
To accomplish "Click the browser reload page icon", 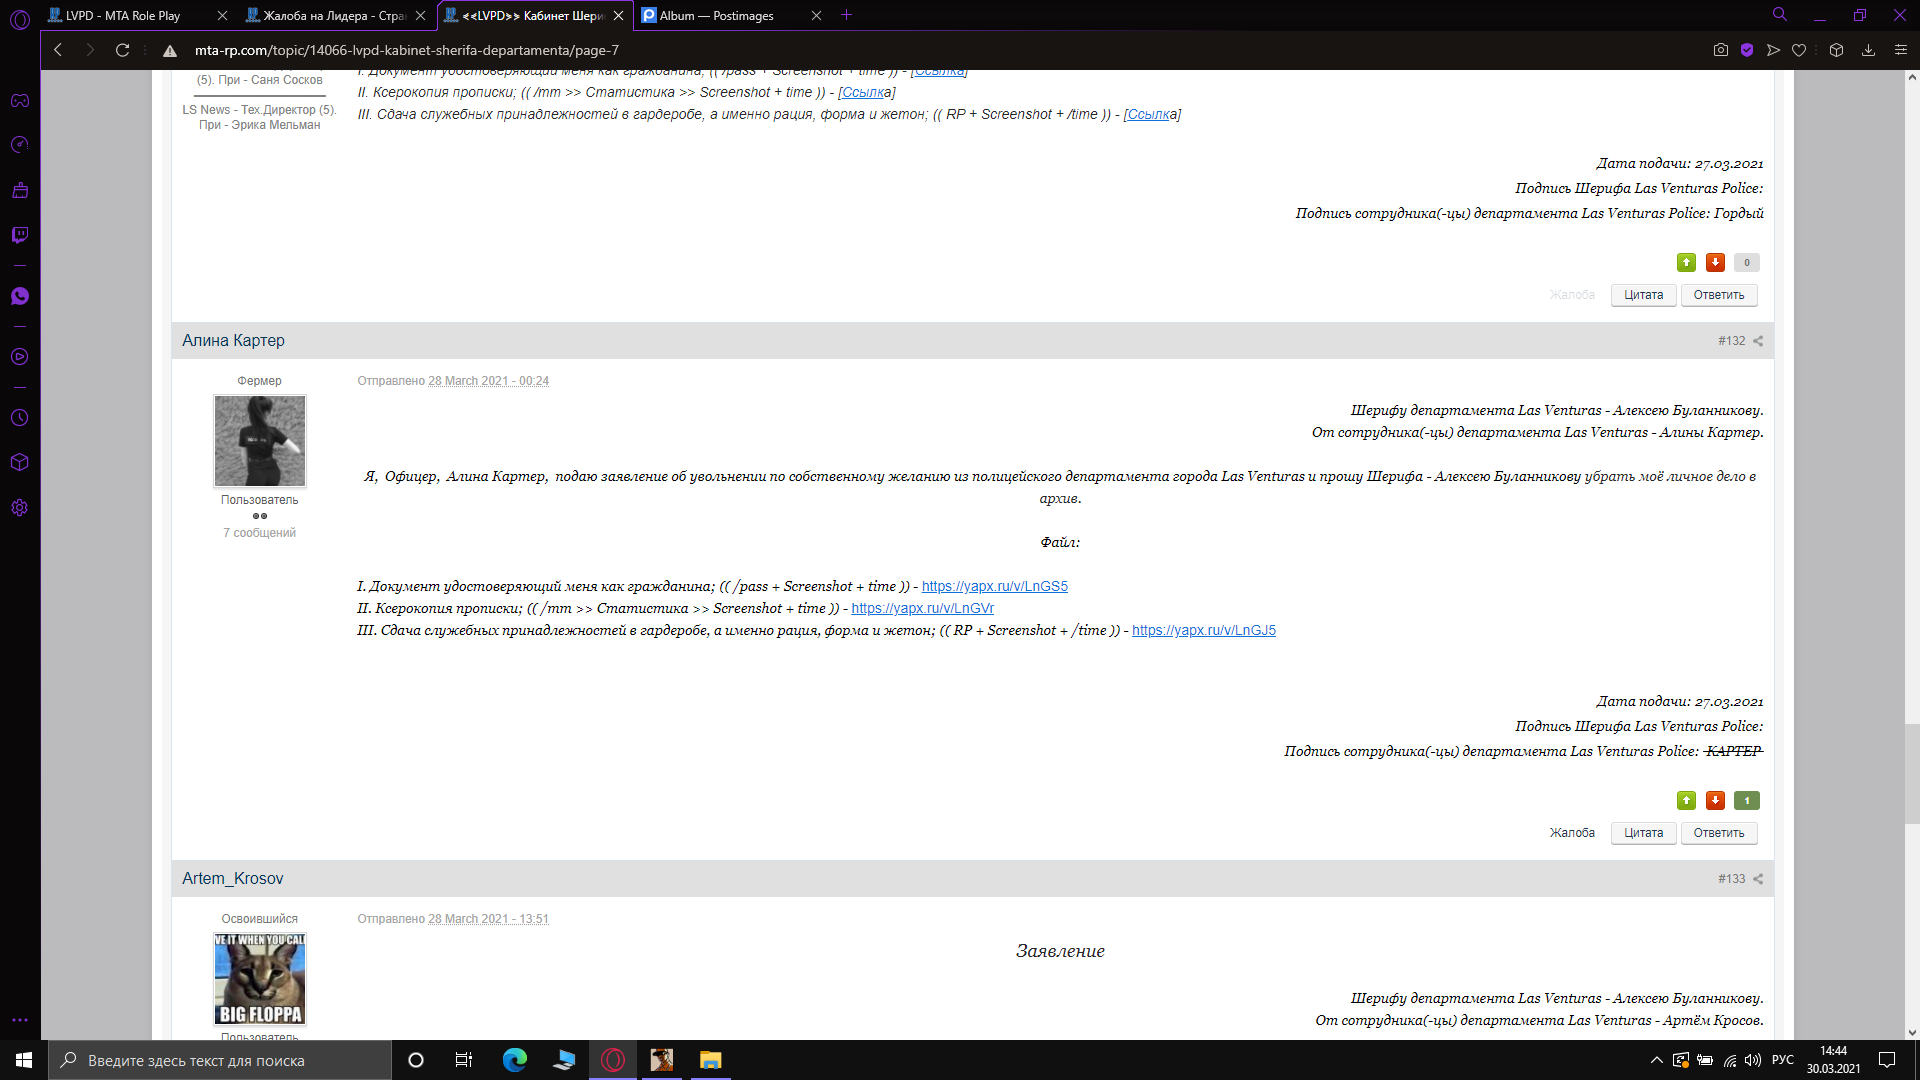I will pos(122,50).
